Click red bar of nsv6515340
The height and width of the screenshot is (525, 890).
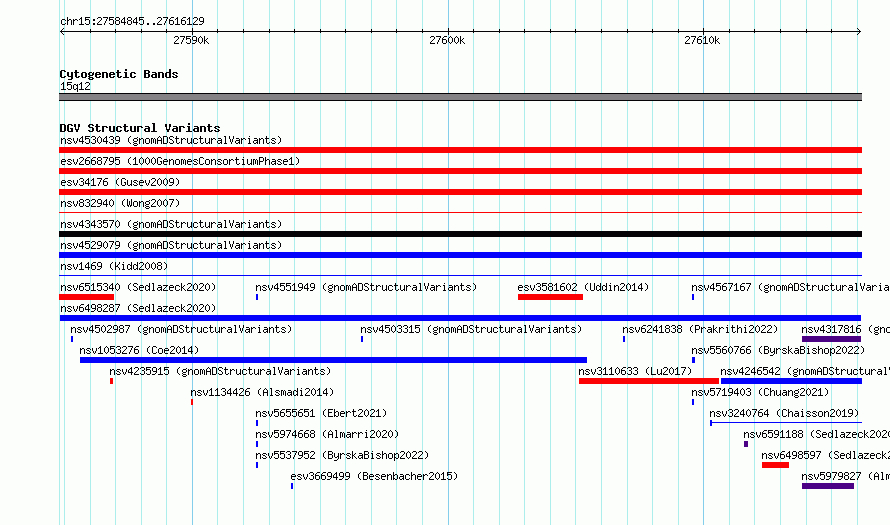point(87,297)
